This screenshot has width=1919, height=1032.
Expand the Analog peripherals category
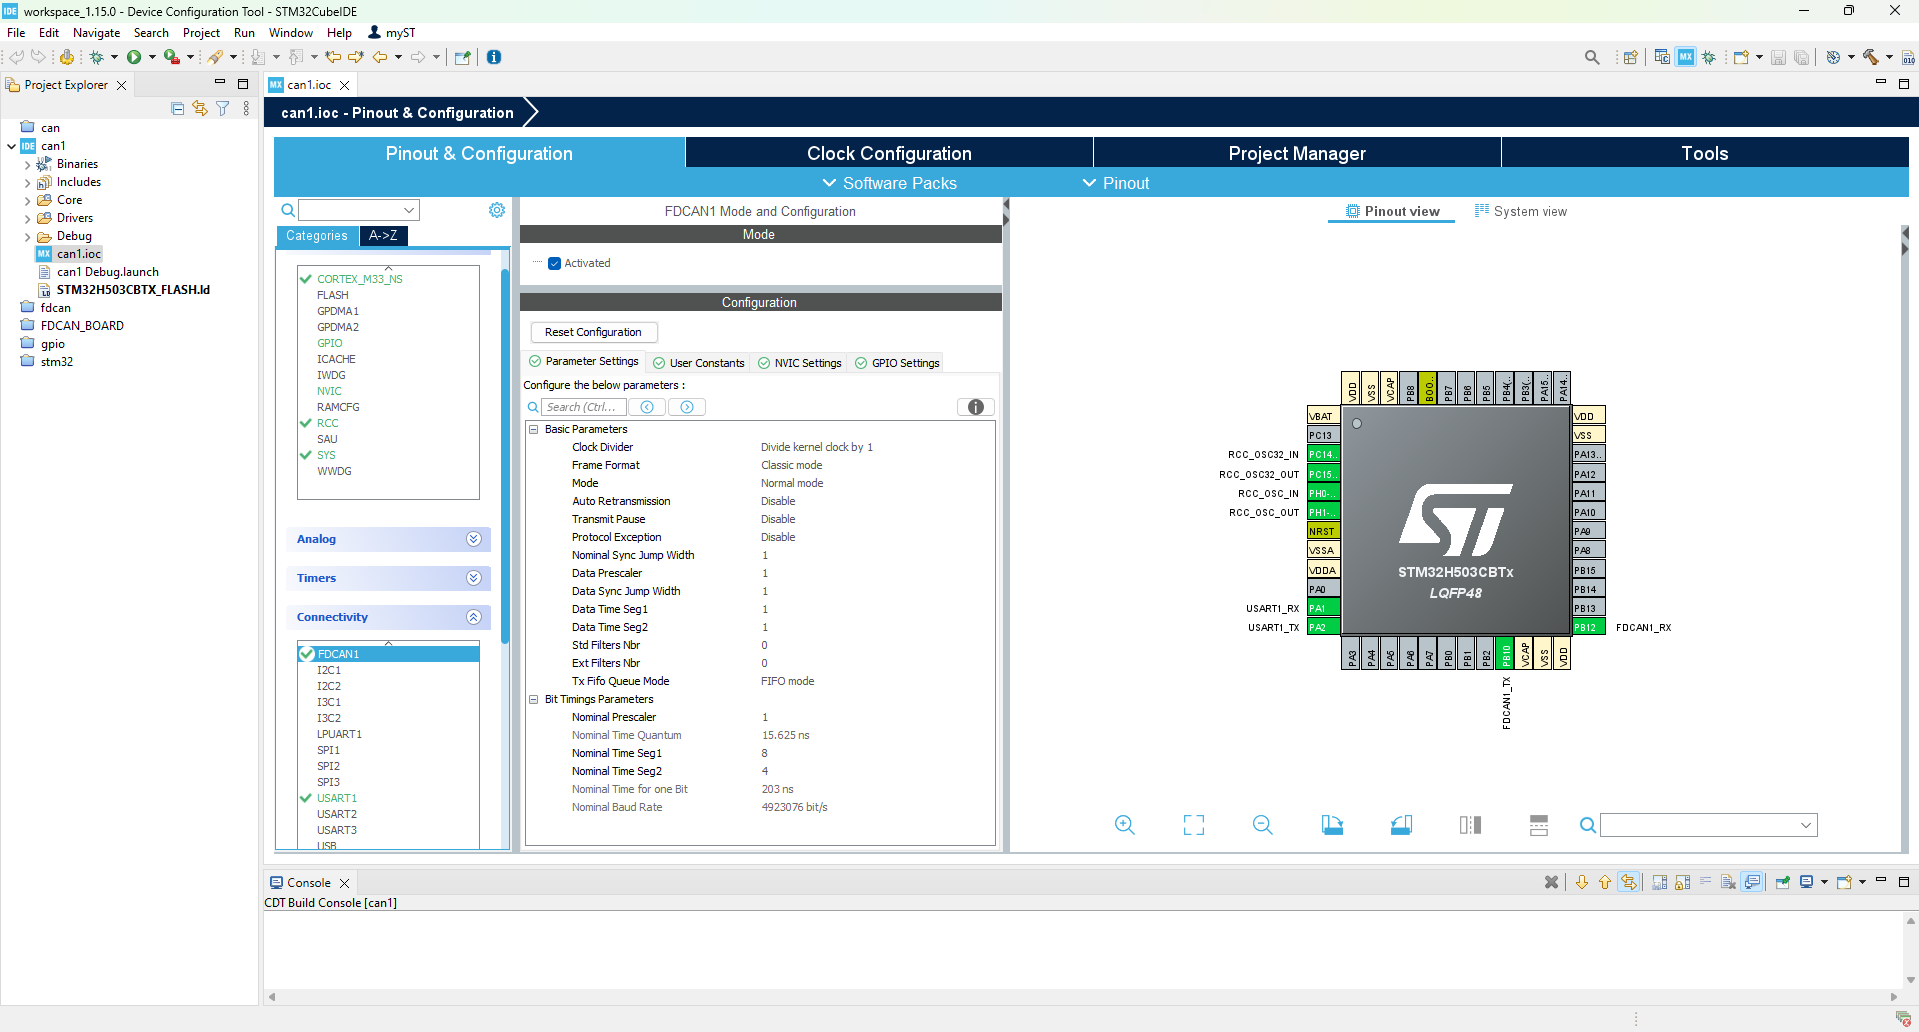click(x=473, y=539)
